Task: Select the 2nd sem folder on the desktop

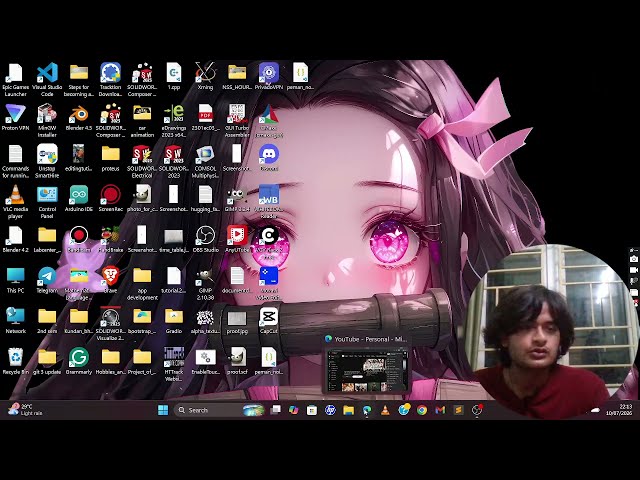Action: tap(47, 320)
